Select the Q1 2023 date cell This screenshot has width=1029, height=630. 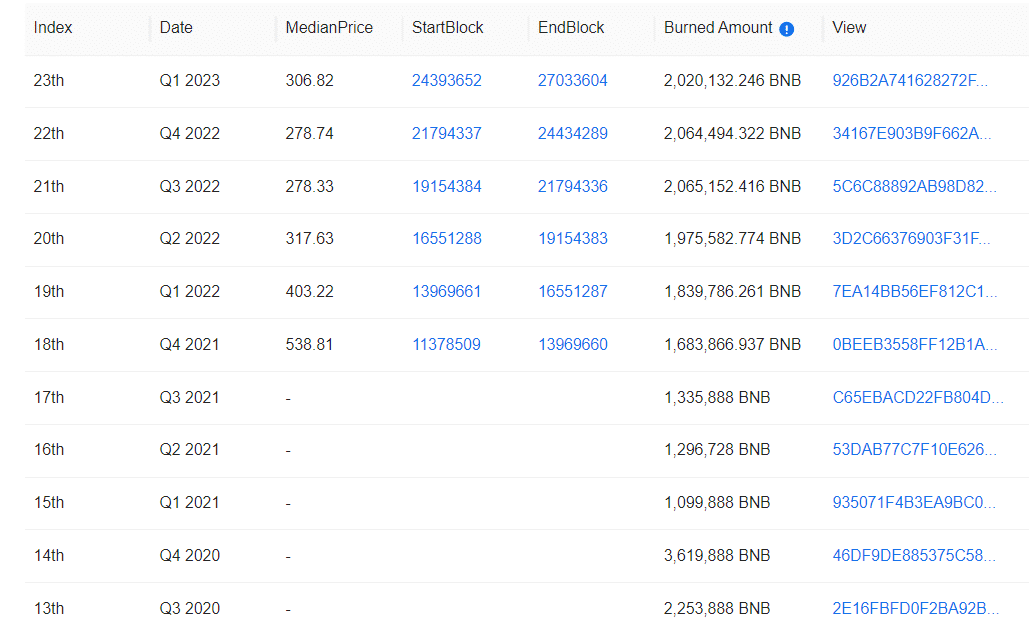tap(189, 81)
